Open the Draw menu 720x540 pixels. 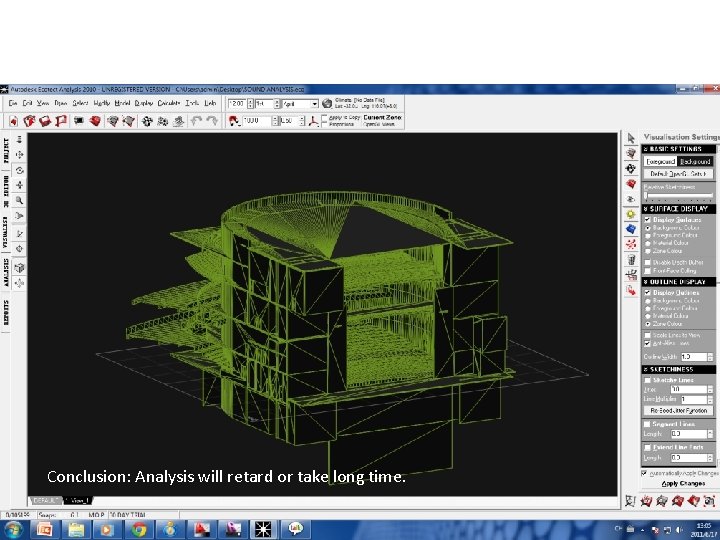click(x=61, y=103)
